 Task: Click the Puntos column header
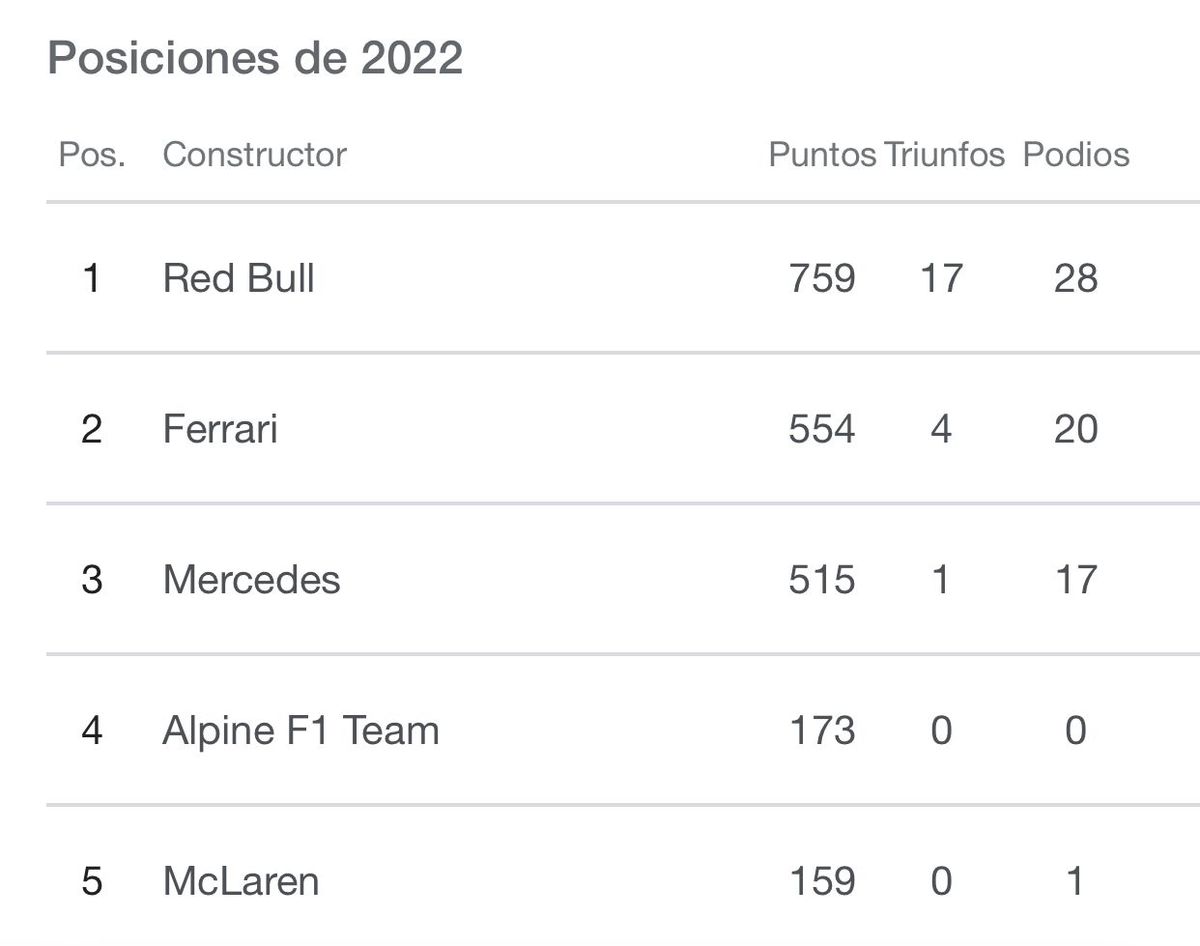822,155
